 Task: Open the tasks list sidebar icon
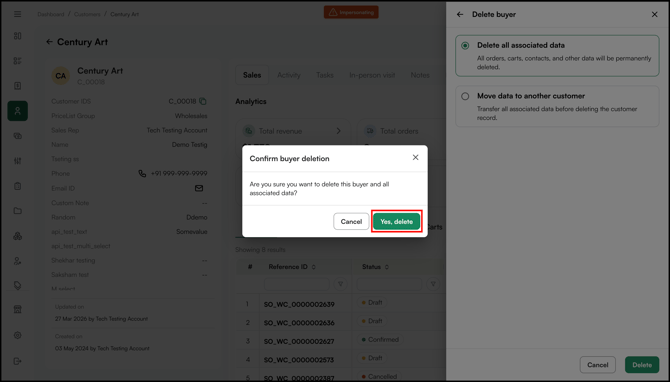tap(18, 61)
